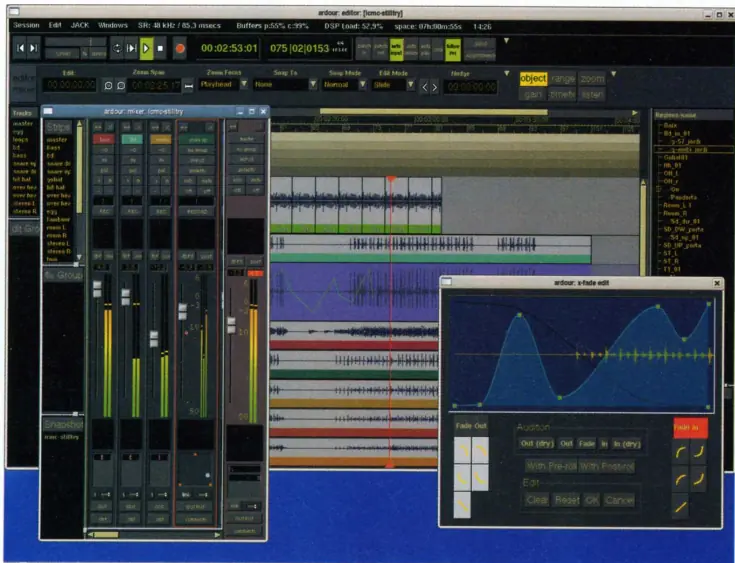Click the zoom-in magnifier icon before Zoom Span
The width and height of the screenshot is (735, 563).
pos(120,86)
